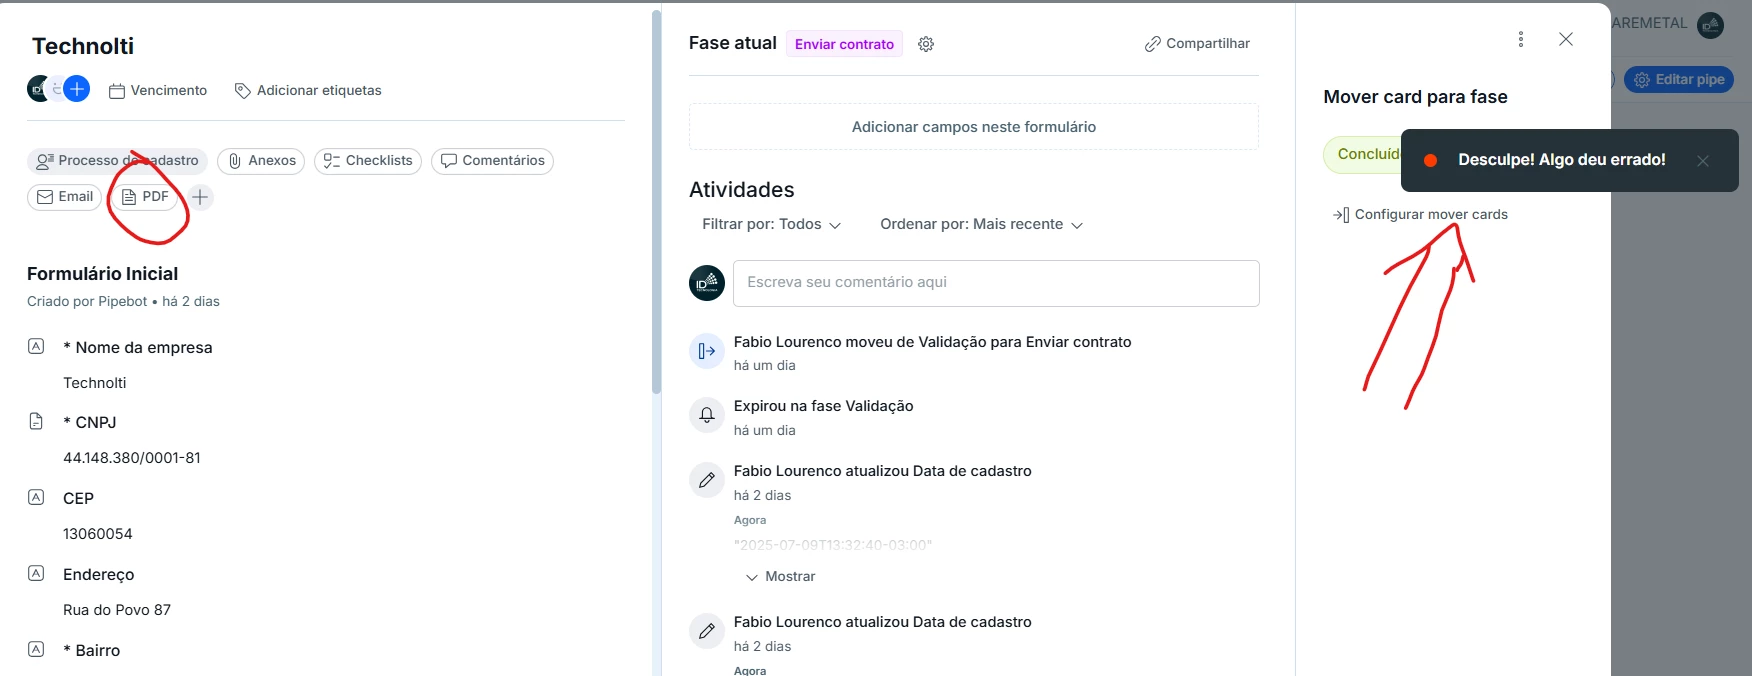Click the CEP value 13060054
This screenshot has width=1752, height=676.
pyautogui.click(x=98, y=534)
